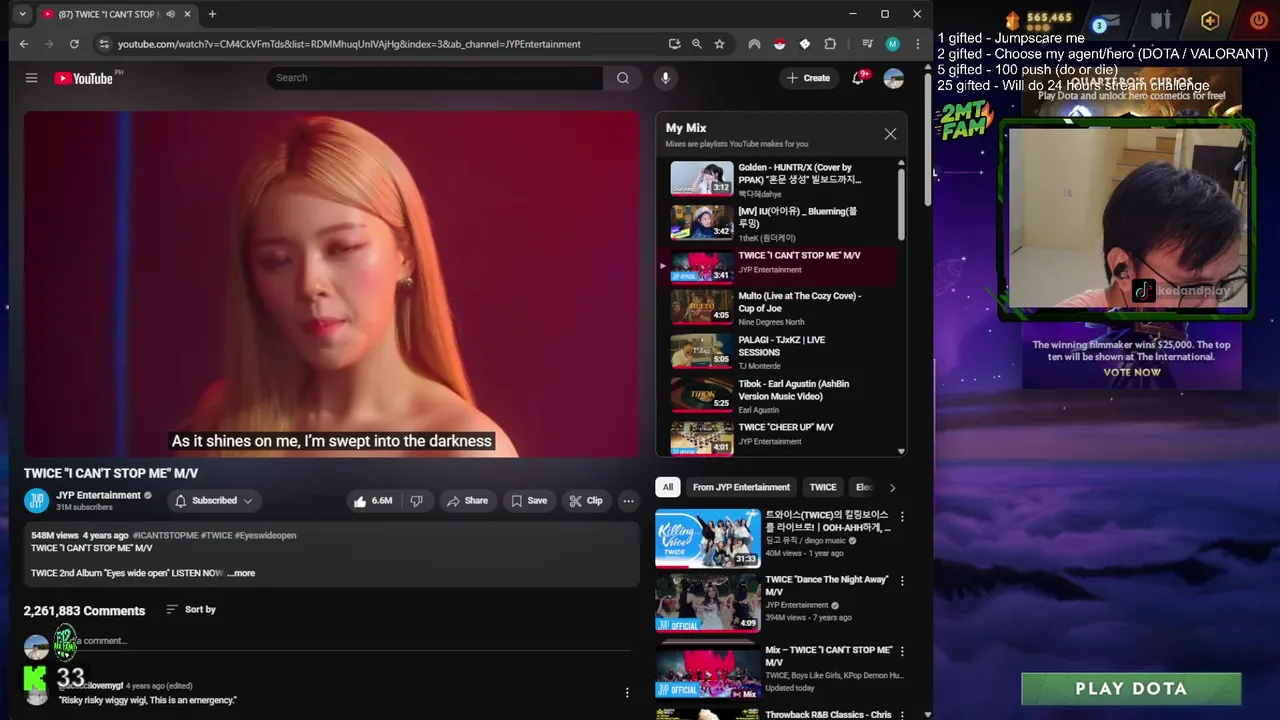The width and height of the screenshot is (1280, 720).
Task: Click VOTE NOW in the Dota client
Action: point(1132,373)
